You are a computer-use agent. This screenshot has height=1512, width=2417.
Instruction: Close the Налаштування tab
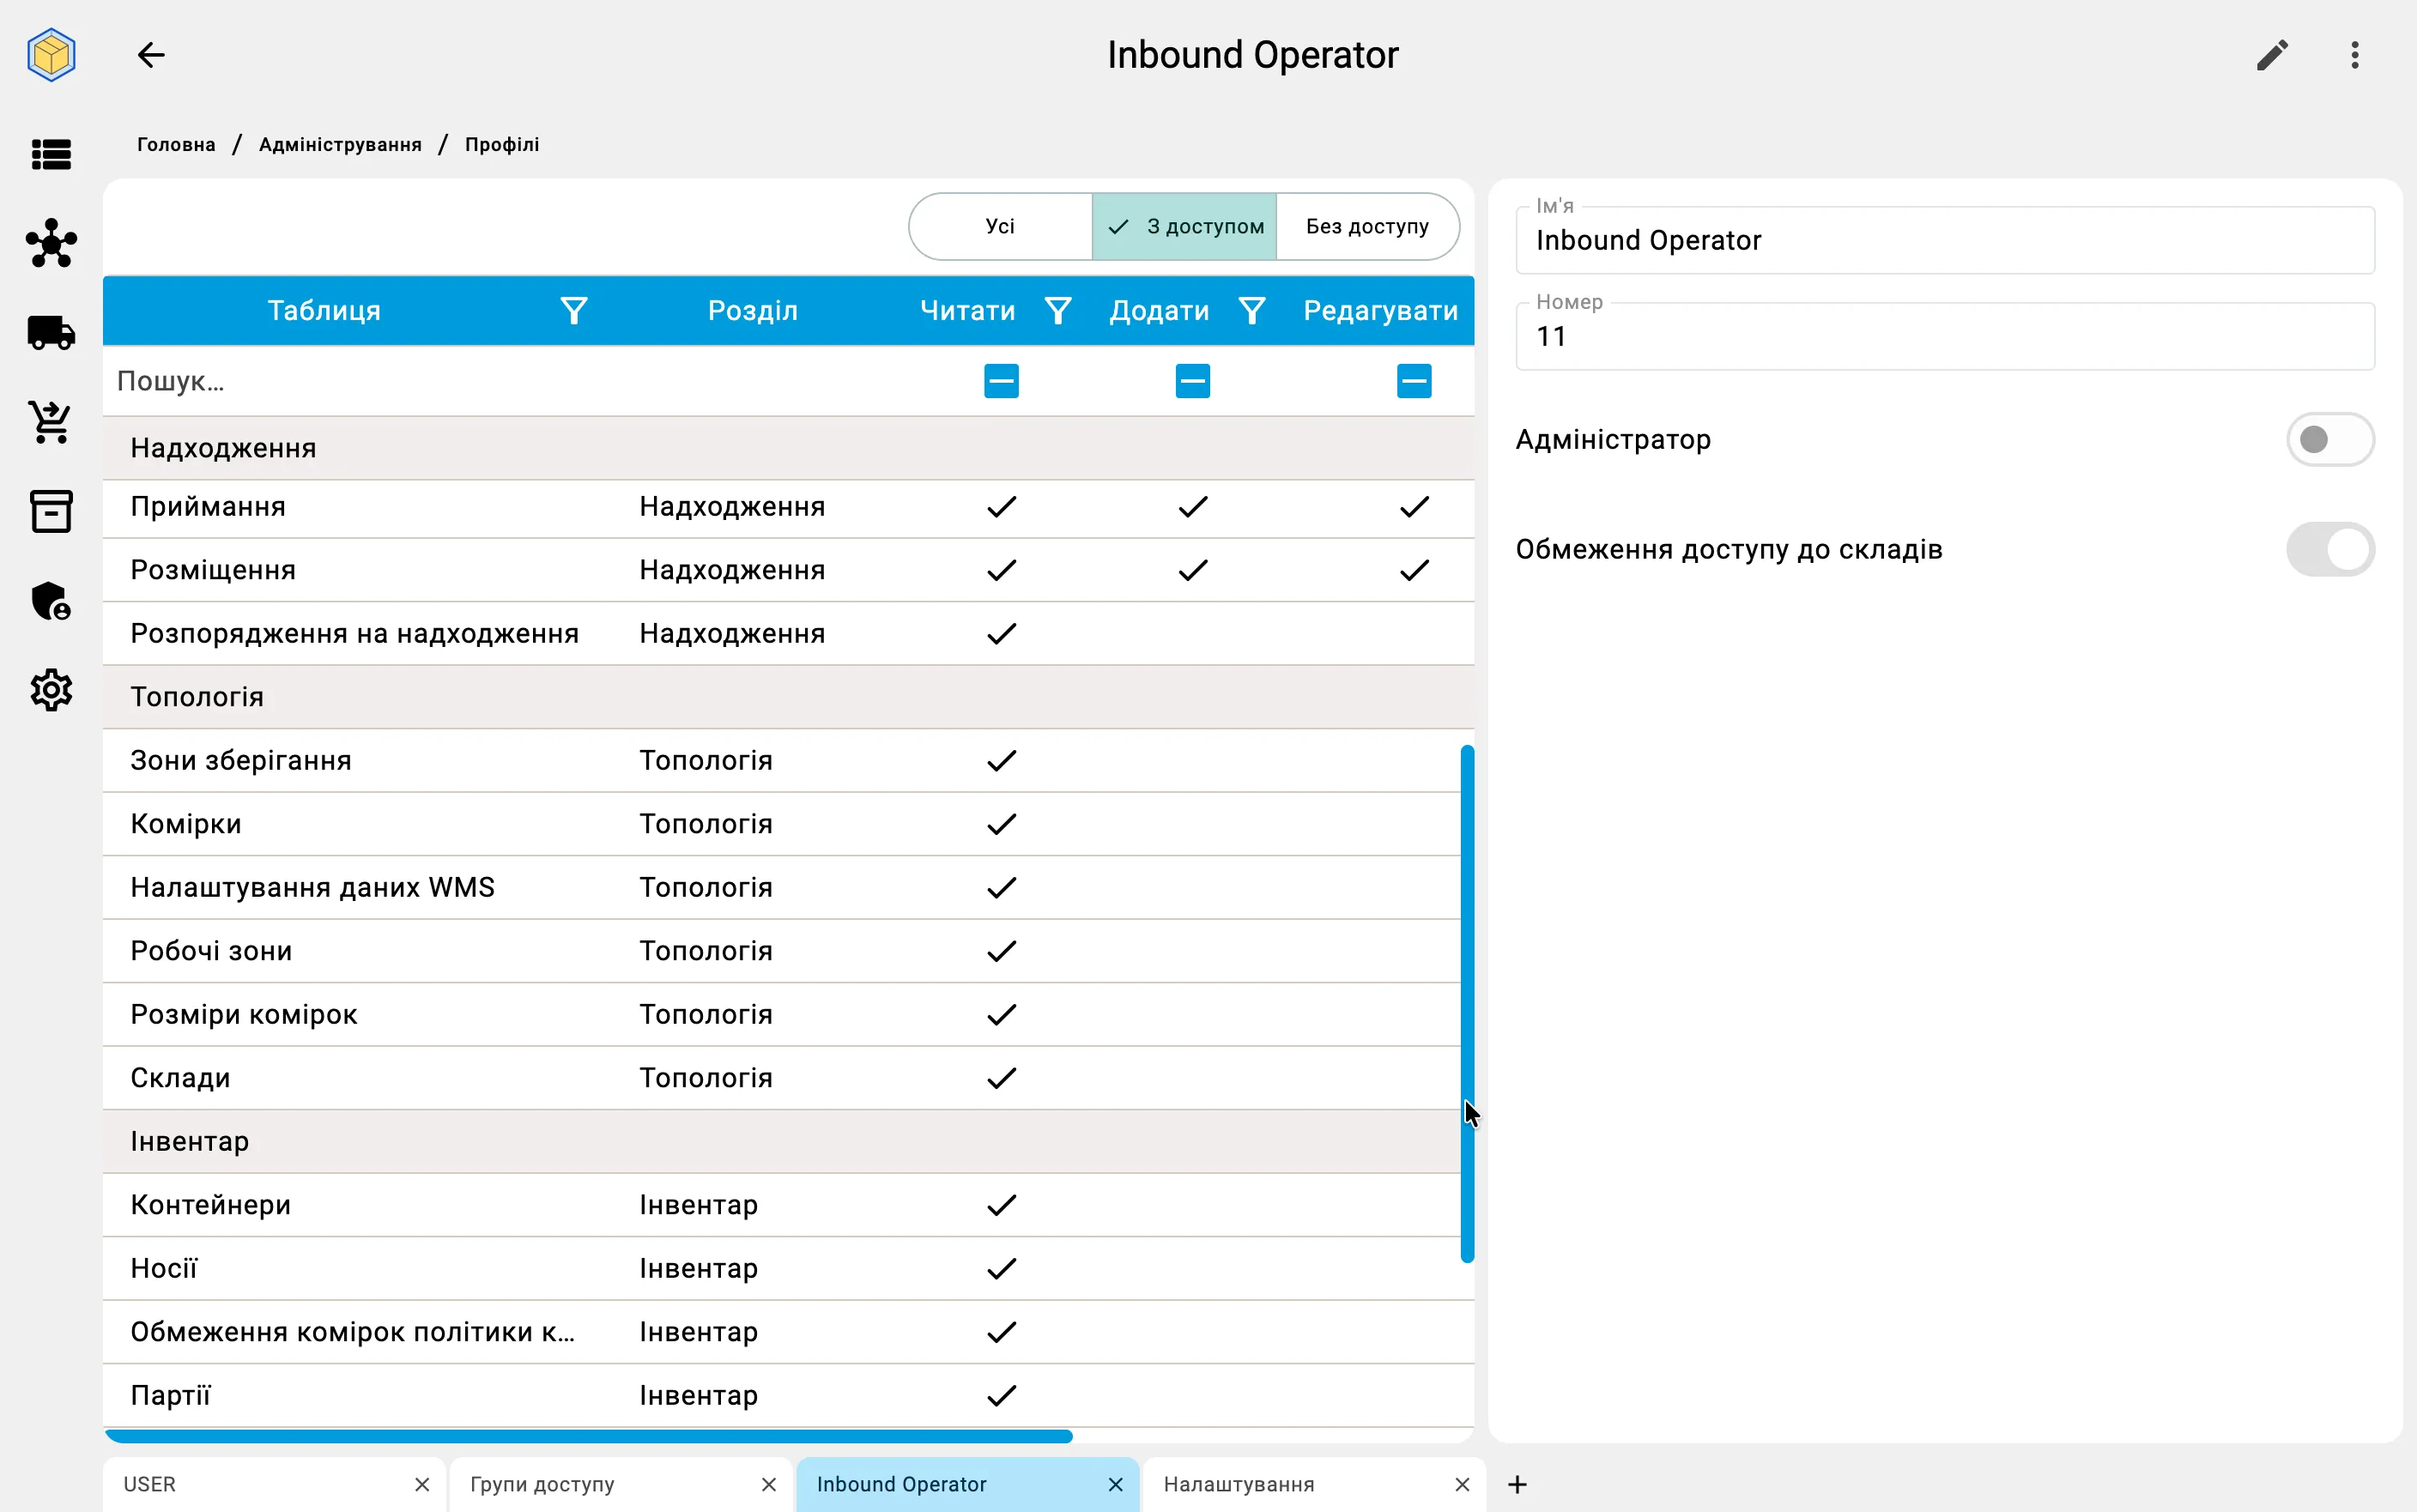pyautogui.click(x=1462, y=1484)
